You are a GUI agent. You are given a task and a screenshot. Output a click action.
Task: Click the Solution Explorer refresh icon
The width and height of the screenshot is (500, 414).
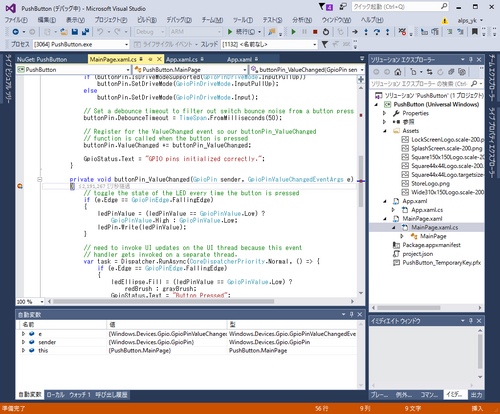[x=440, y=72]
